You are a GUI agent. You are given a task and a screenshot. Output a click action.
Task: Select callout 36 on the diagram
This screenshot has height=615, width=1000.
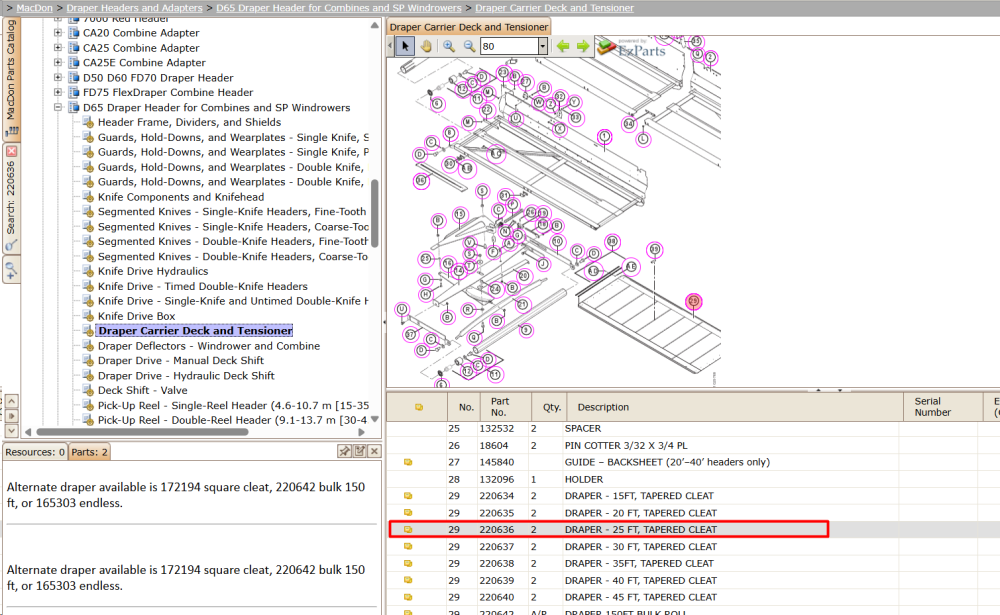point(421,181)
